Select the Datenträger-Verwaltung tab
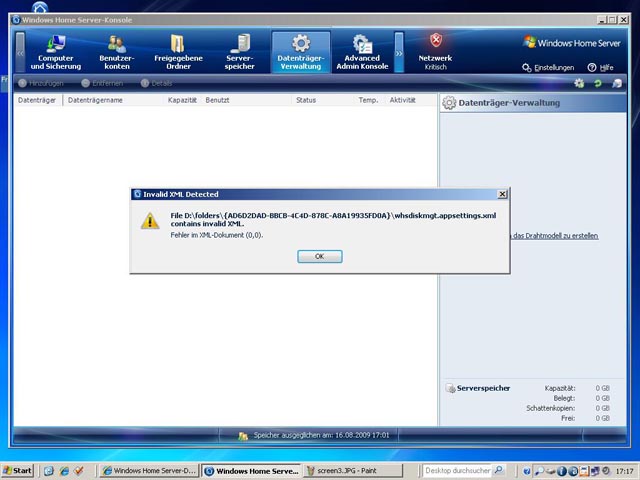Image resolution: width=640 pixels, height=480 pixels. 301,52
